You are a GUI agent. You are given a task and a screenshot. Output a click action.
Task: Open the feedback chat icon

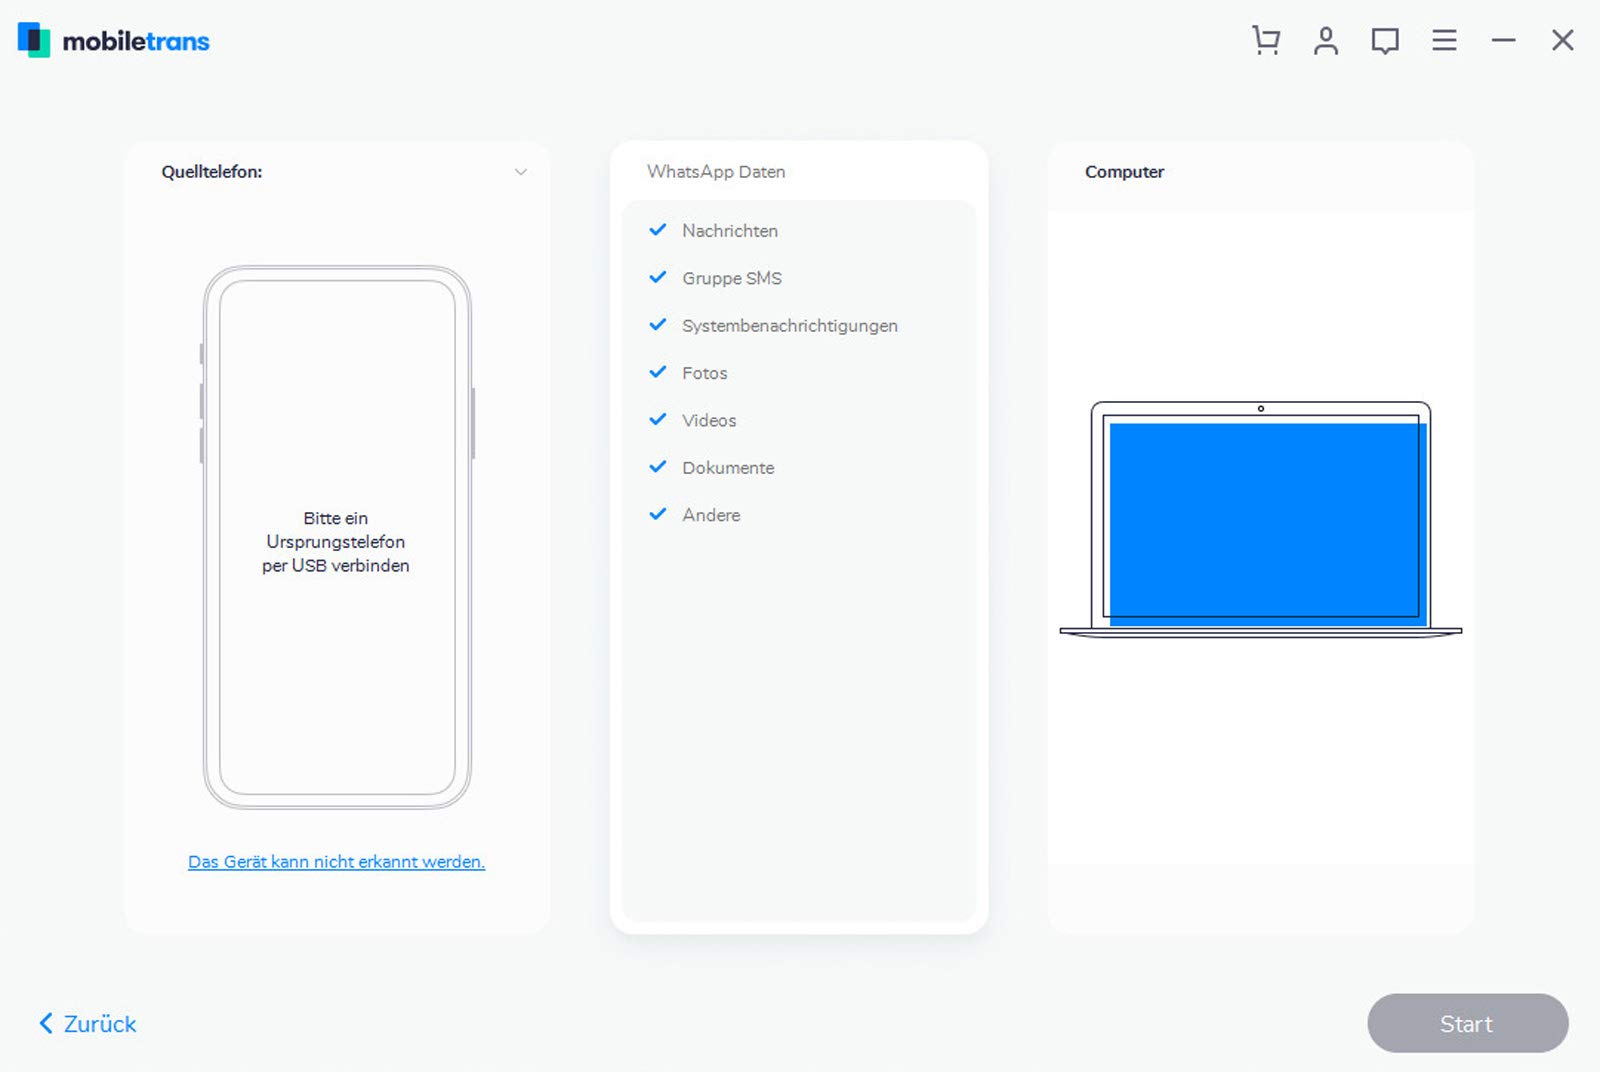pos(1385,41)
